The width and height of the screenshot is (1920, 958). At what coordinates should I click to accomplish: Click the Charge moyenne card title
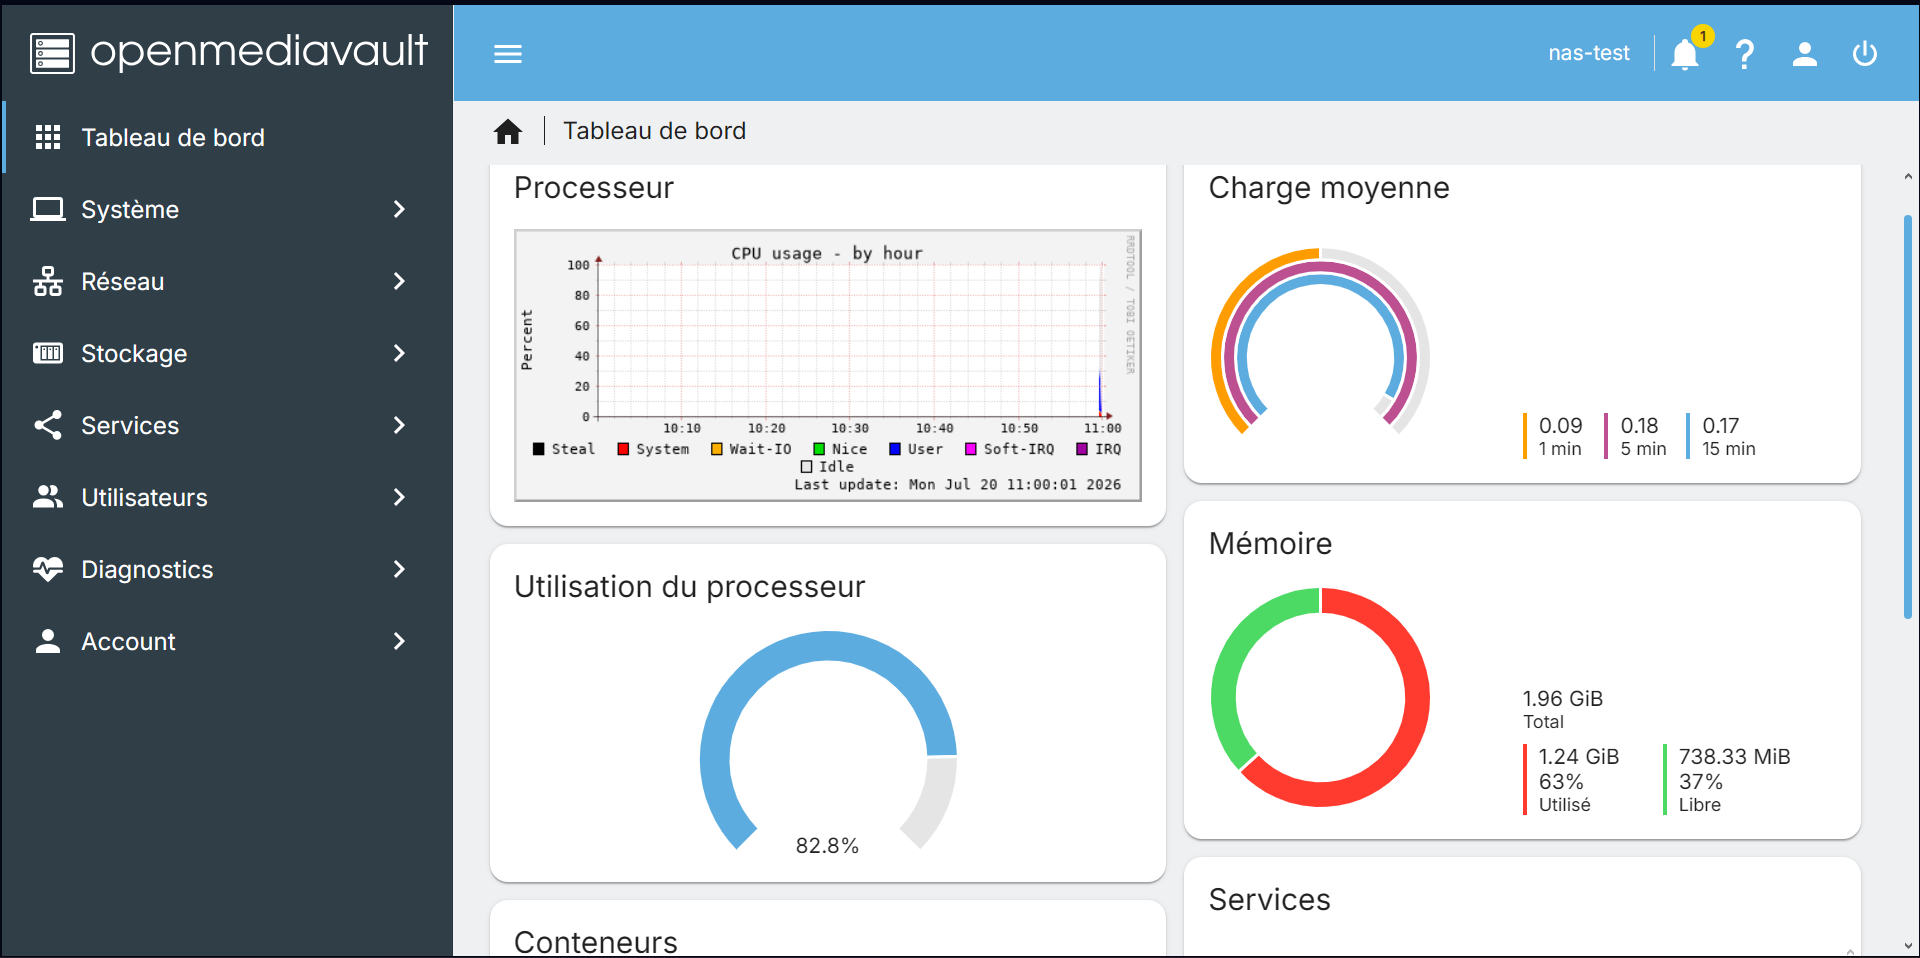tap(1329, 188)
